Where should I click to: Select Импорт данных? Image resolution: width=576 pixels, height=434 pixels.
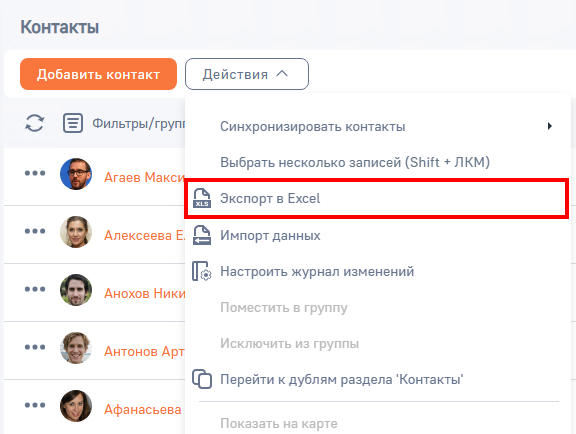[x=377, y=235]
